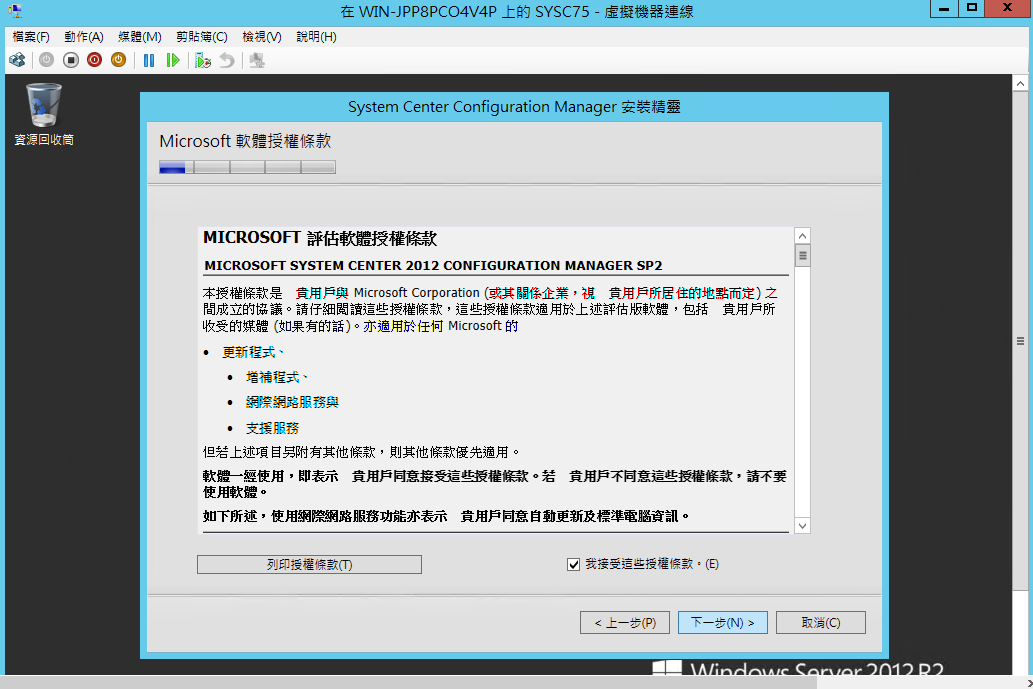Click the VM window vertical scrollbar grip
Viewport: 1033px width, 689px height.
[1020, 341]
